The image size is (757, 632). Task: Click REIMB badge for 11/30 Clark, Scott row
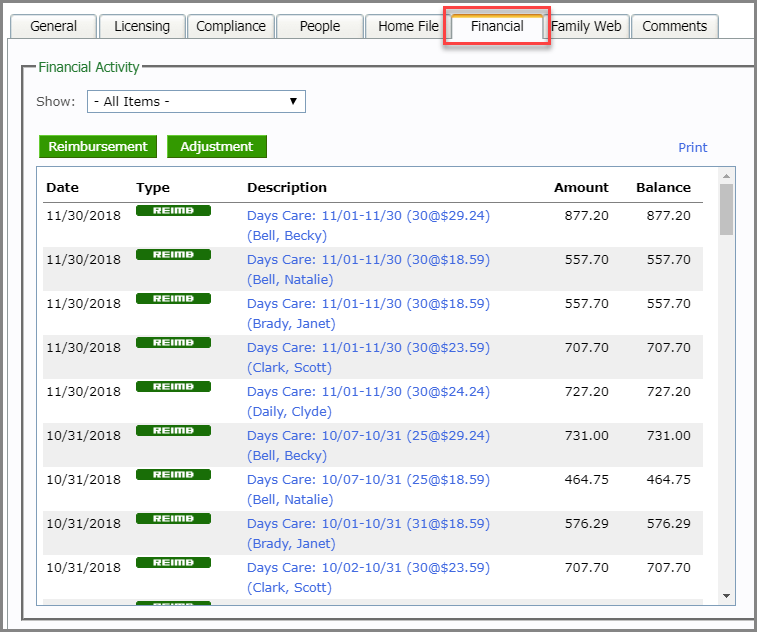pos(173,342)
